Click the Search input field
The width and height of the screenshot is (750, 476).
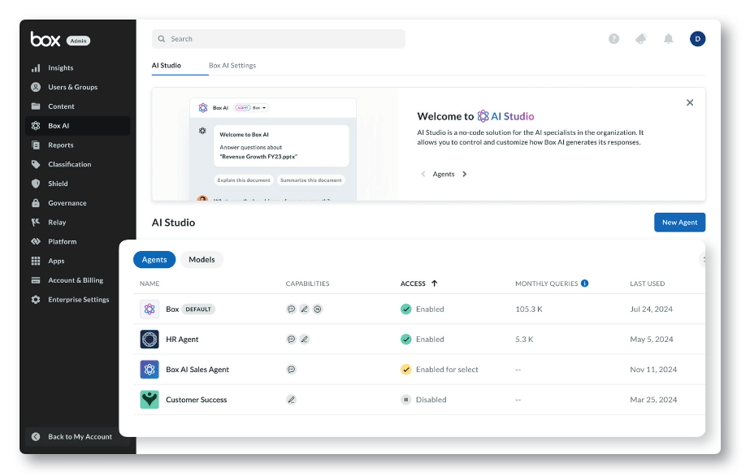279,39
